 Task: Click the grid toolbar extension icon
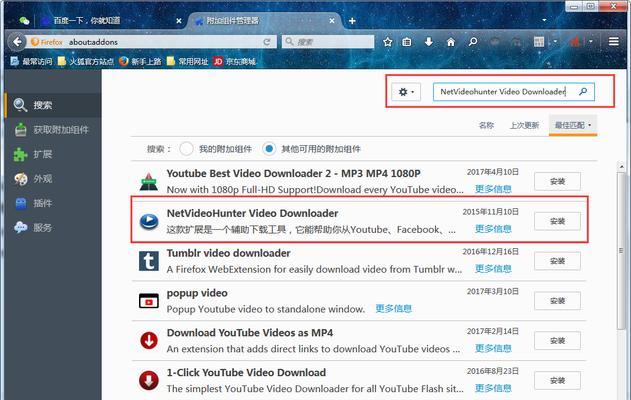coord(539,41)
